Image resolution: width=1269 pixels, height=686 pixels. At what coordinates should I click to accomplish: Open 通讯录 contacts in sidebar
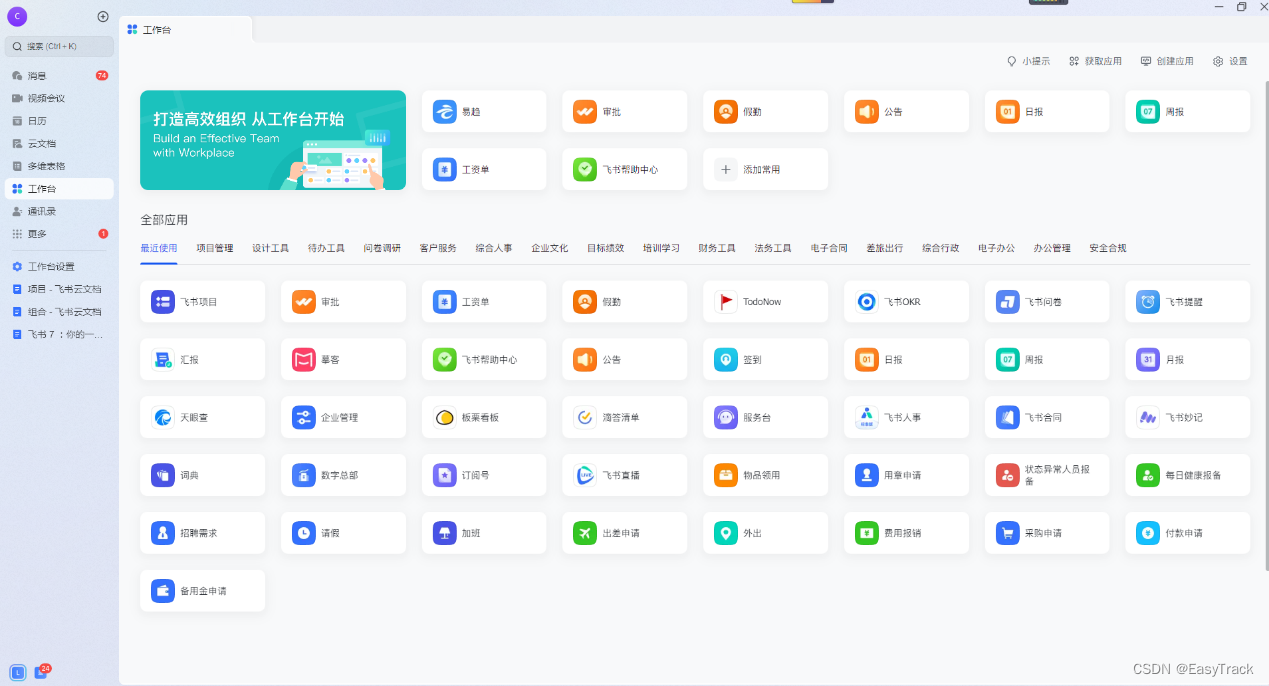pyautogui.click(x=59, y=211)
